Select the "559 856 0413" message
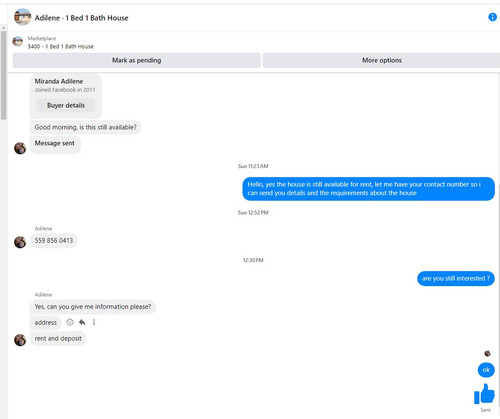500x419 pixels. pos(54,241)
